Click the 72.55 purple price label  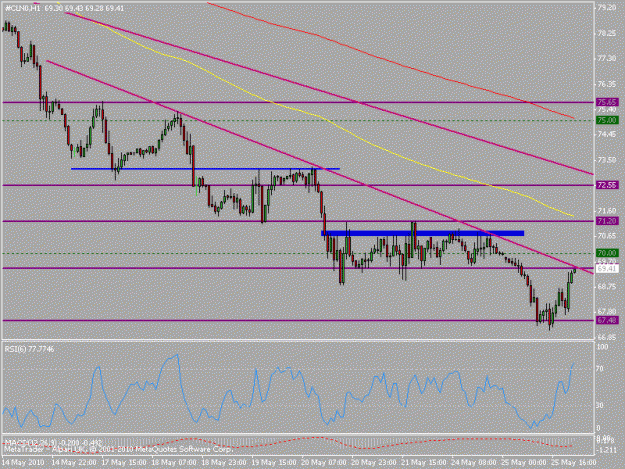point(607,185)
